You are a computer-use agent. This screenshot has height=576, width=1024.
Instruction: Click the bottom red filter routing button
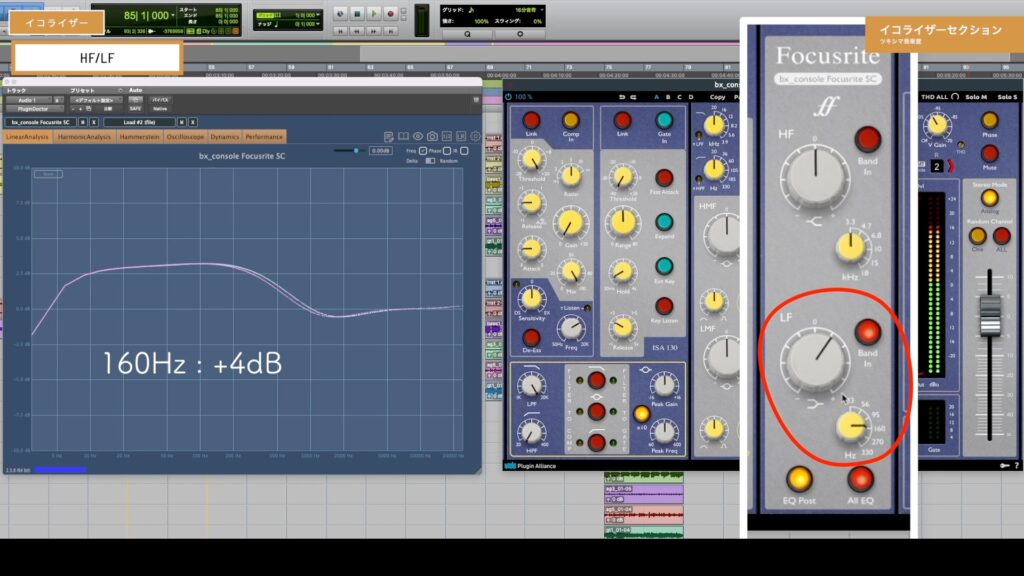[596, 442]
